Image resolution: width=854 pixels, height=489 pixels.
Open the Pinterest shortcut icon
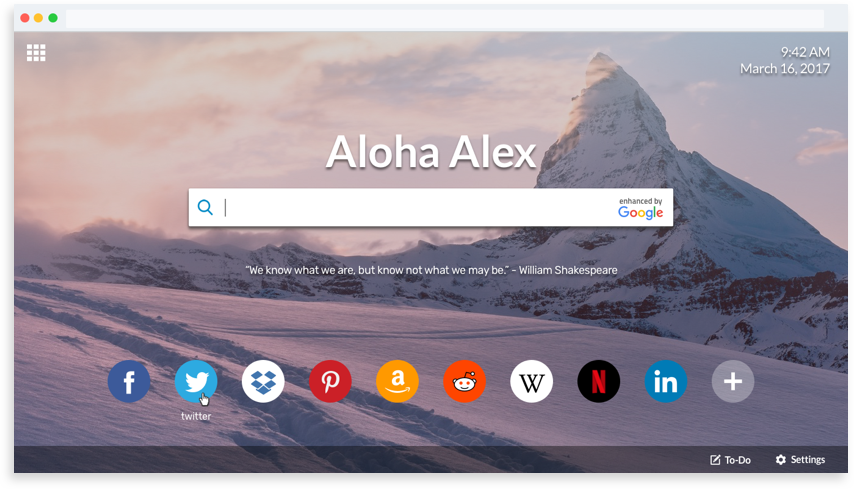tap(330, 381)
